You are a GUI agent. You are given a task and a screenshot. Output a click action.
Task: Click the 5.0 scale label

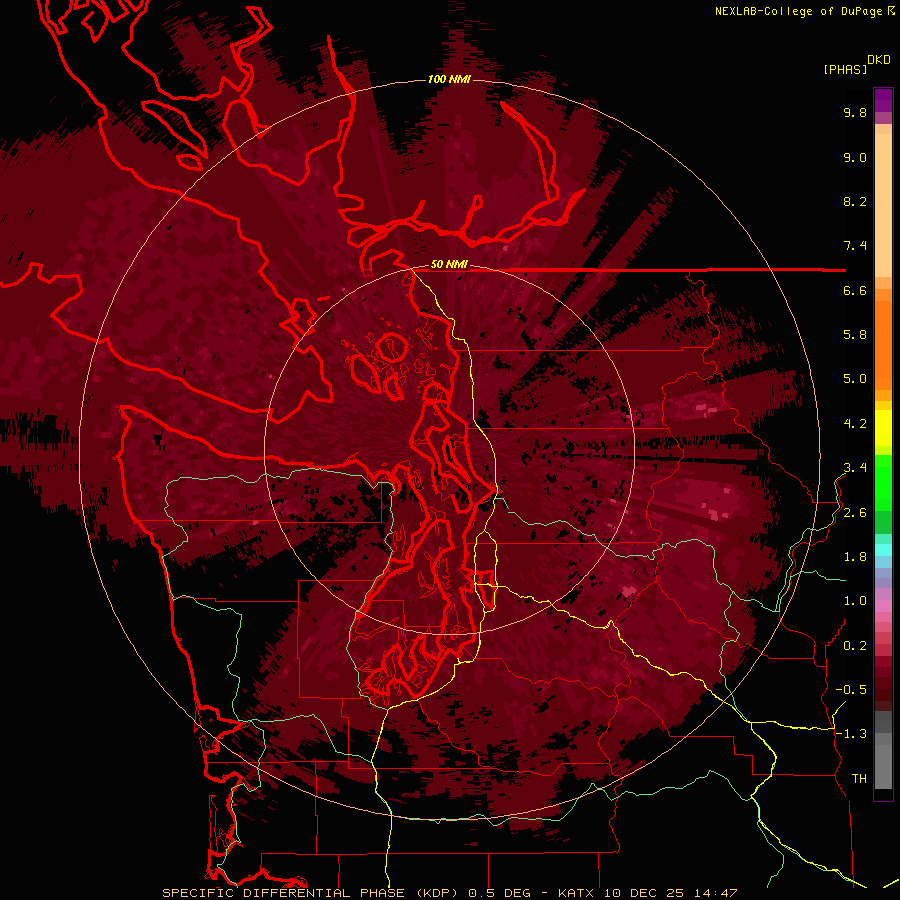pyautogui.click(x=855, y=379)
